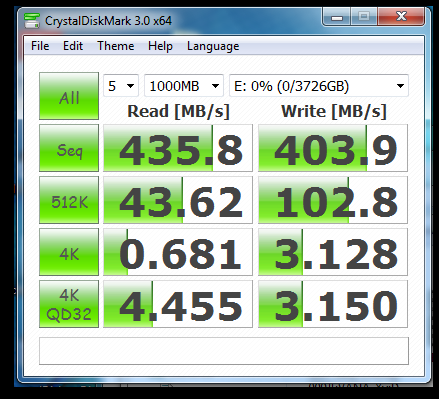Close the CrystalDiskMark window
Image resolution: width=439 pixels, height=399 pixels.
pos(401,17)
